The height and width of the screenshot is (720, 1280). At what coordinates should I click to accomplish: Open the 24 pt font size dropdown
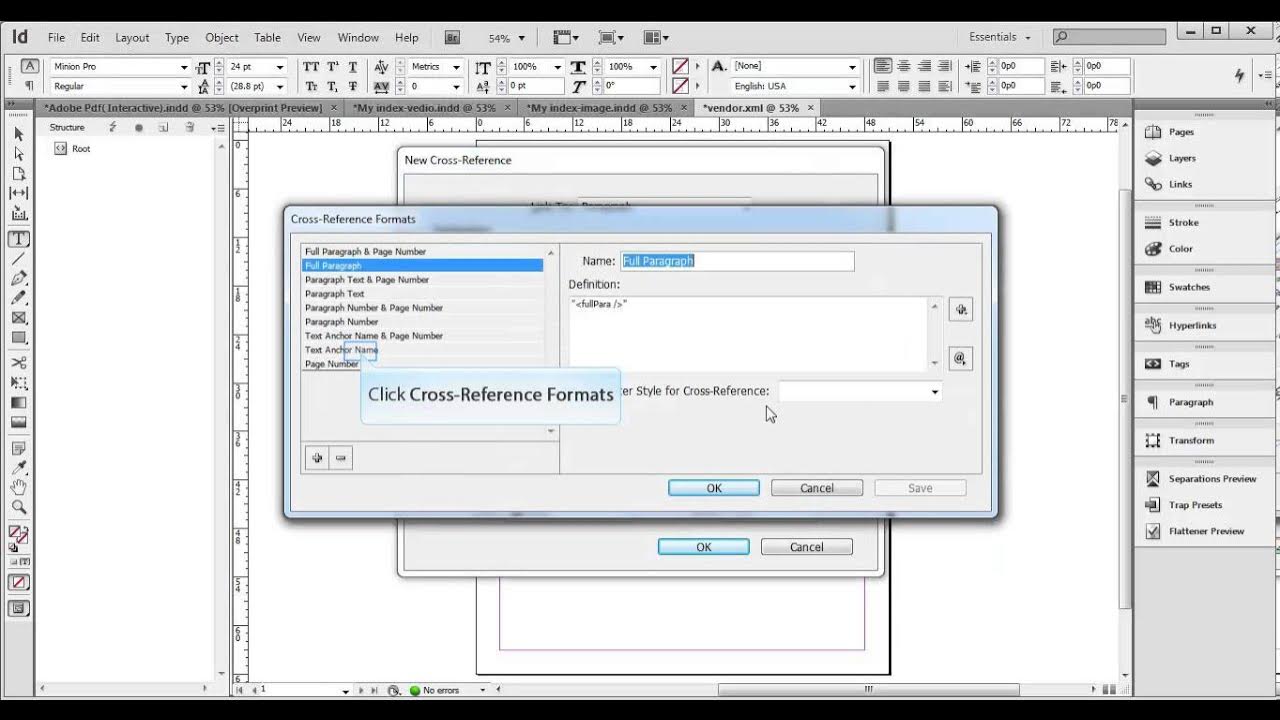click(x=279, y=67)
